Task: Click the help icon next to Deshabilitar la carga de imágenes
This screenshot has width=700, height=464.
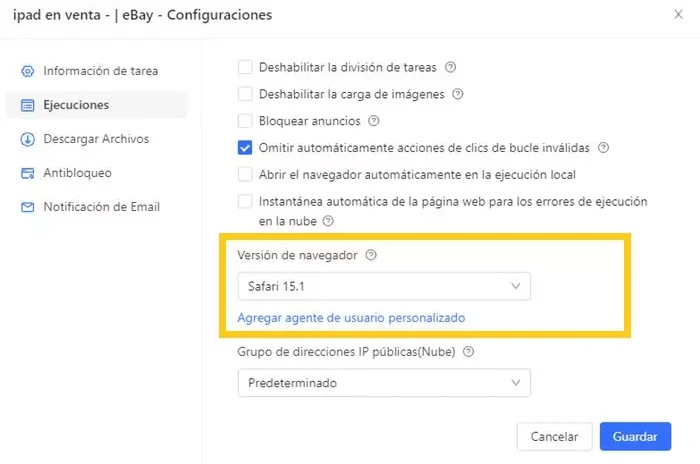Action: tap(458, 94)
